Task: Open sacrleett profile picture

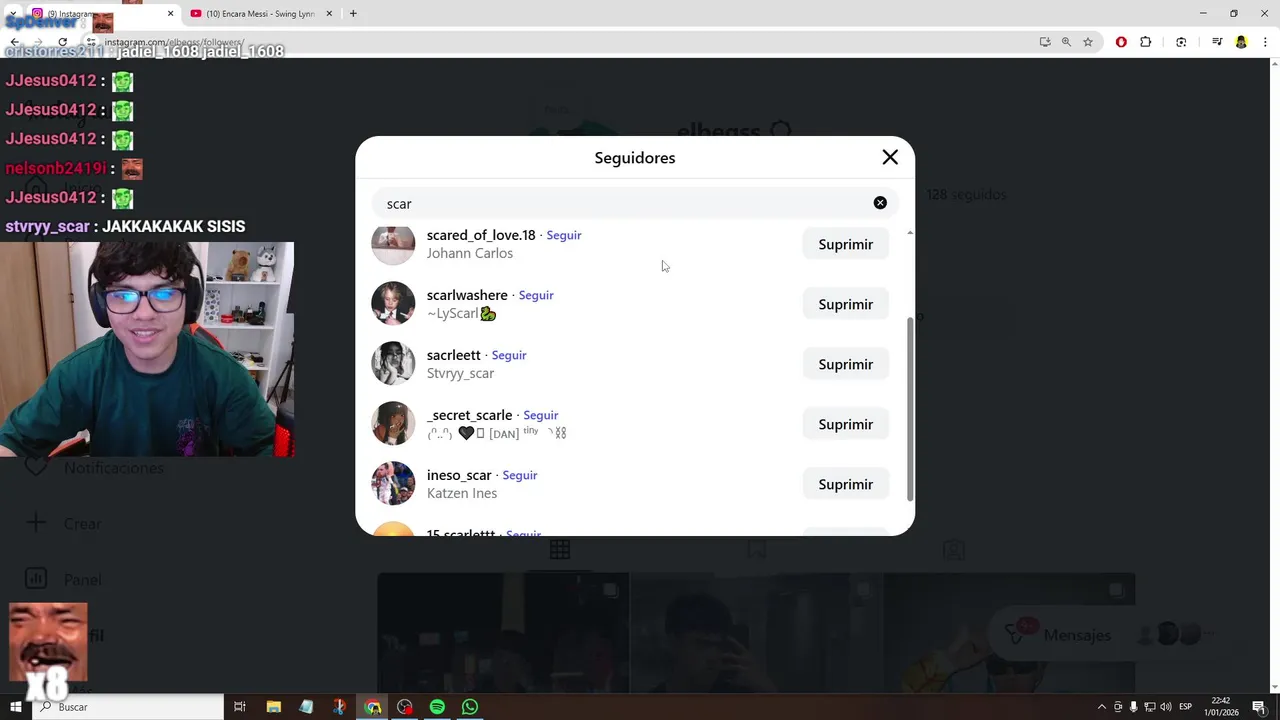Action: coord(393,364)
